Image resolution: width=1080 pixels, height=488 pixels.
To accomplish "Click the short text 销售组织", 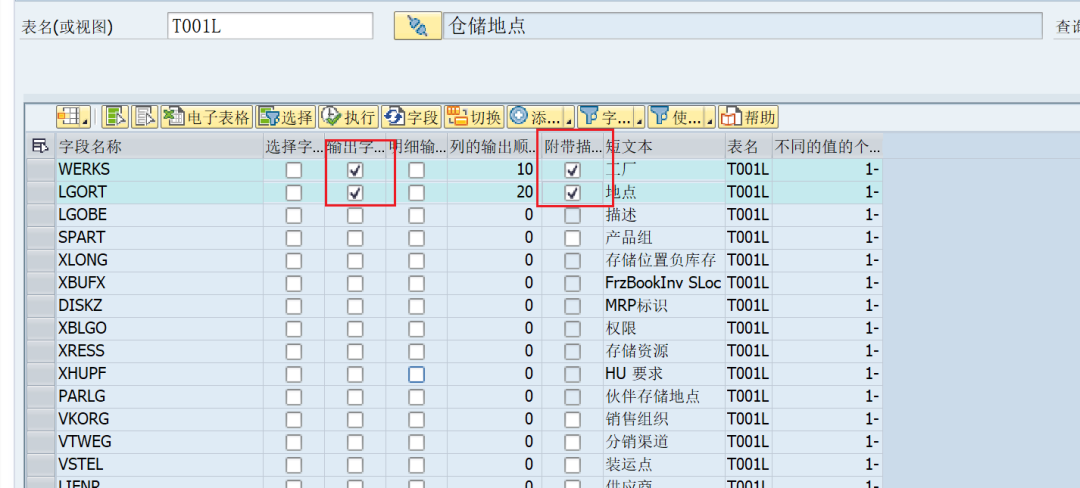I will 636,419.
